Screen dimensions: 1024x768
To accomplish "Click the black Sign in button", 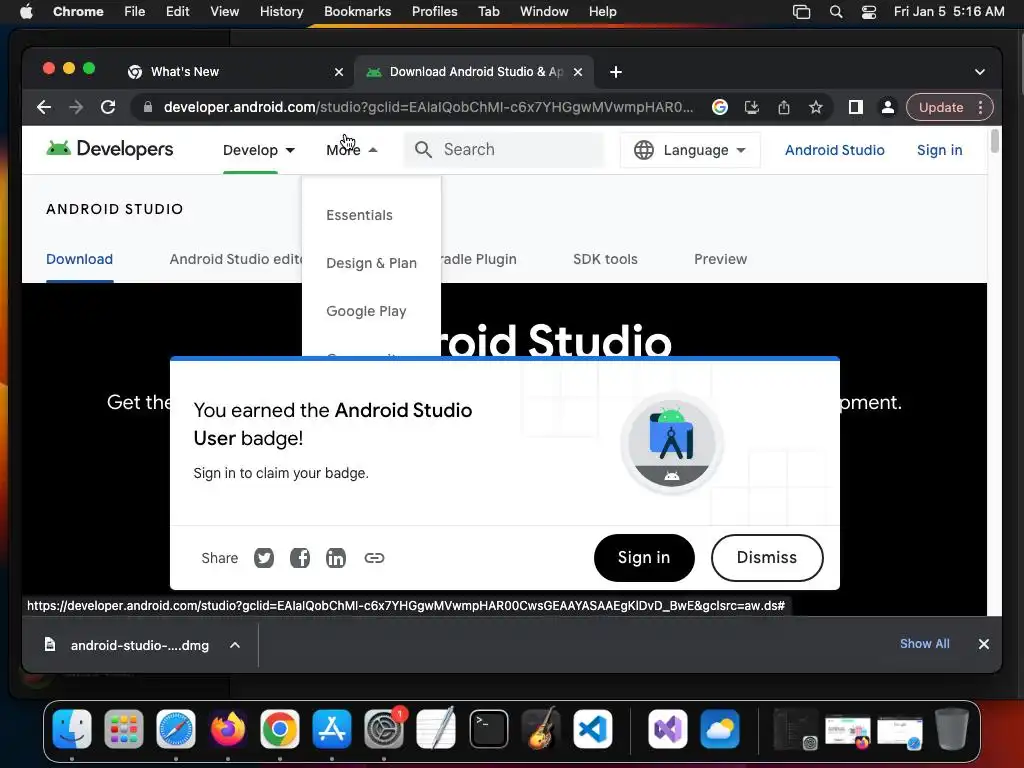I will tap(644, 558).
